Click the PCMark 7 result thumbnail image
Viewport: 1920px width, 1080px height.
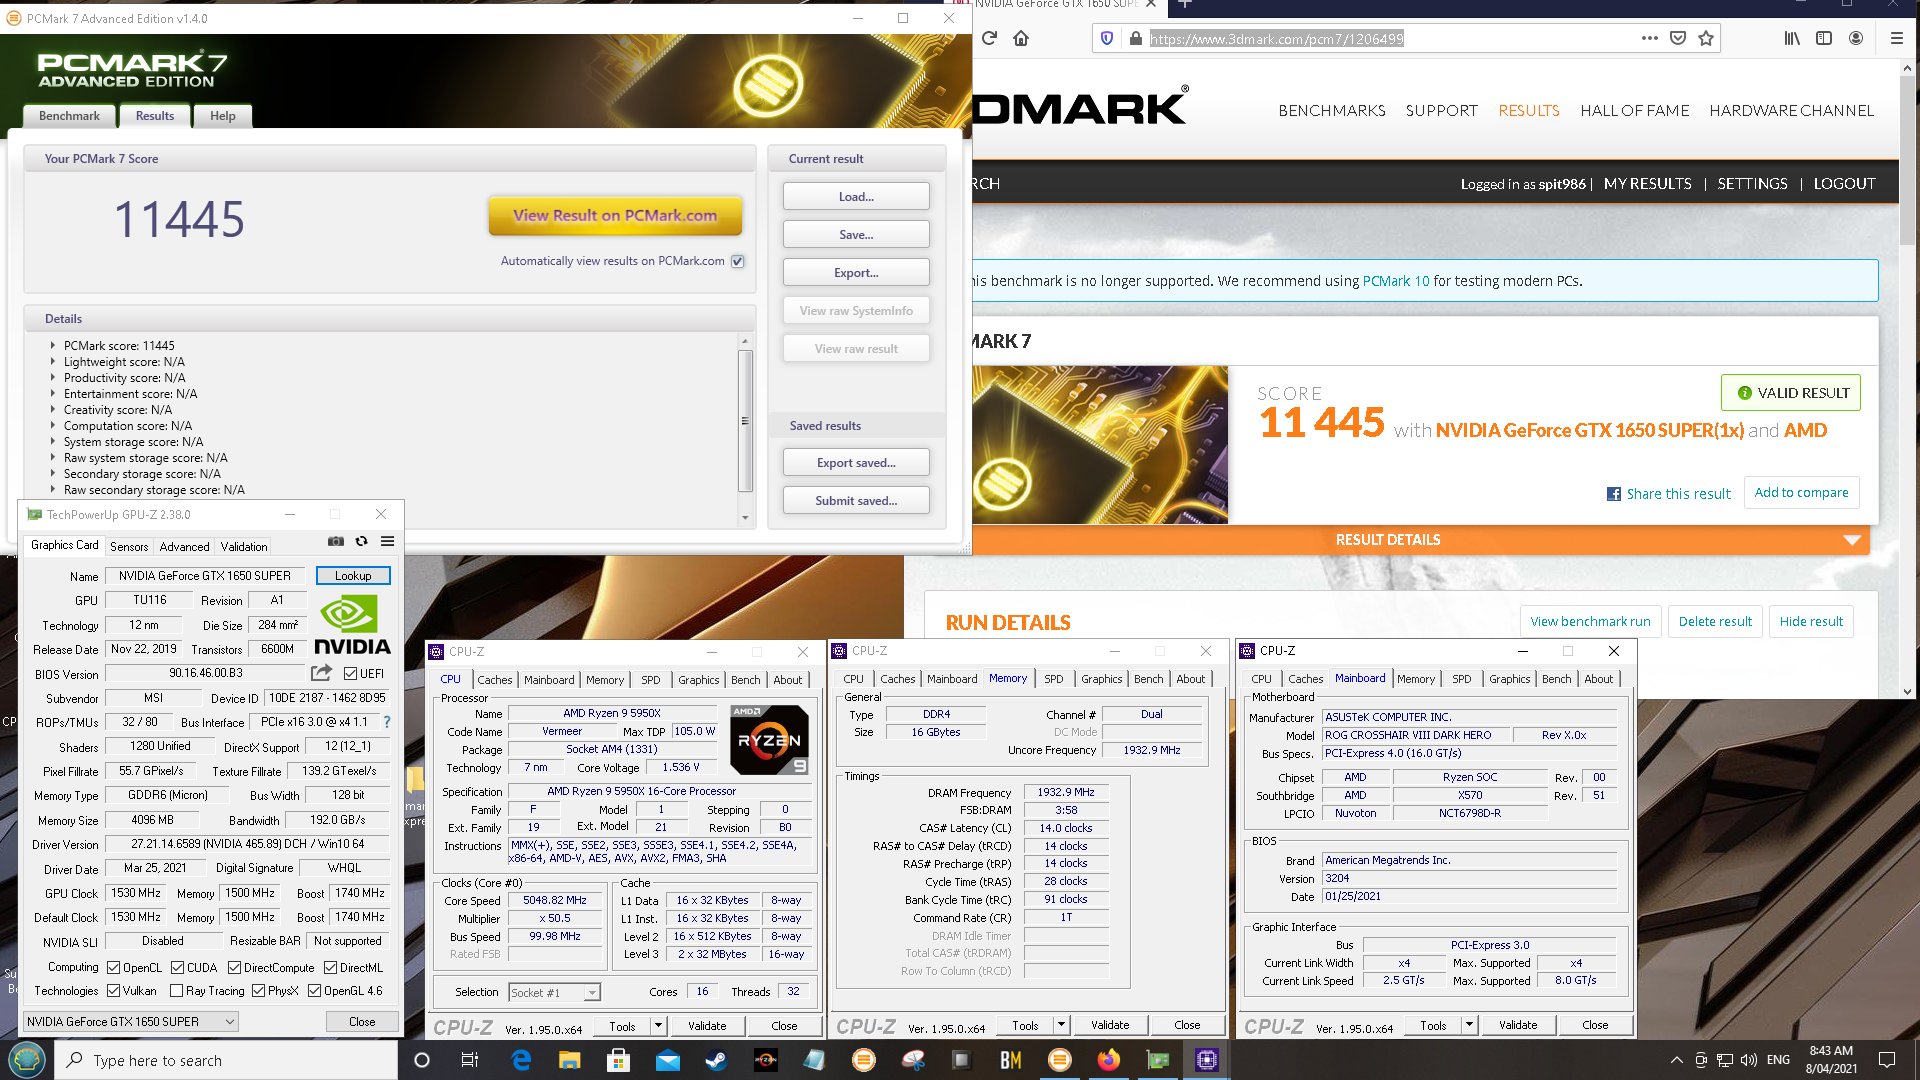tap(1100, 444)
